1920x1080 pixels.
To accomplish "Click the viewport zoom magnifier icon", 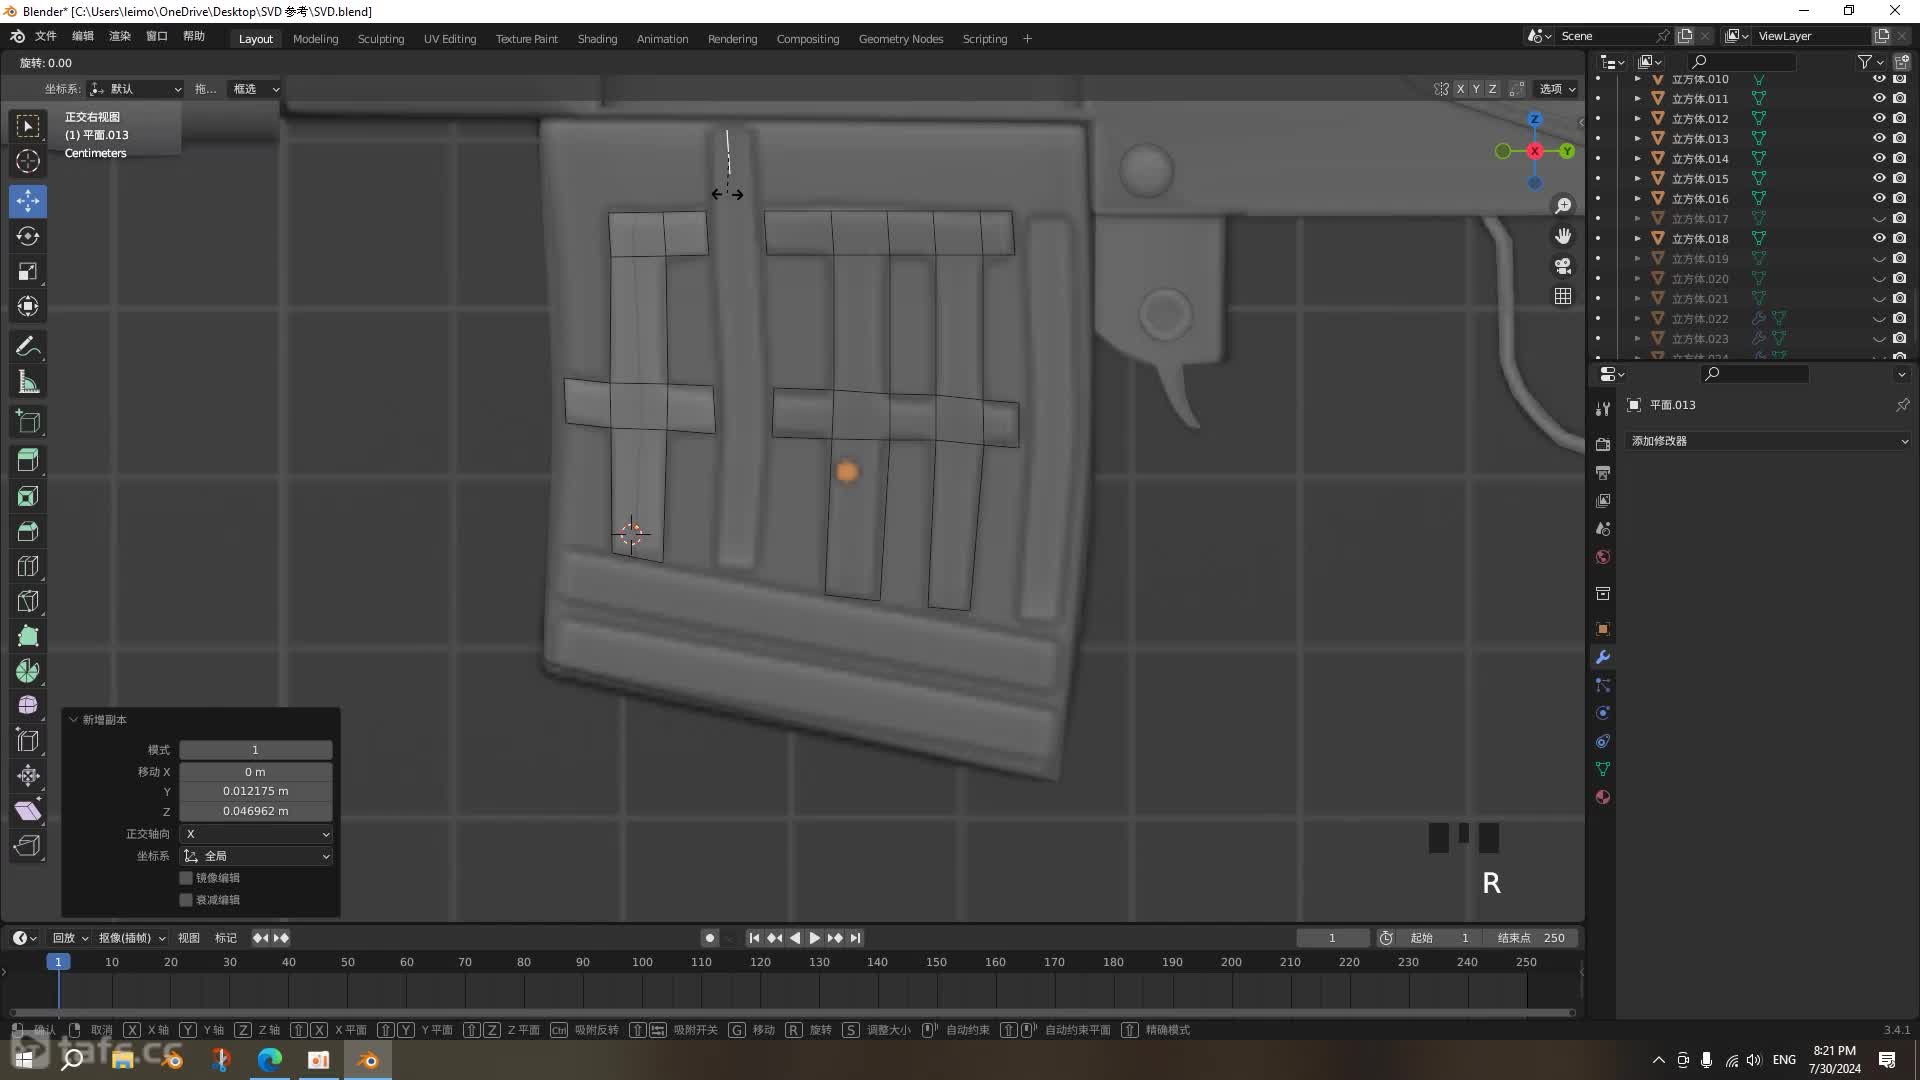I will click(1563, 206).
